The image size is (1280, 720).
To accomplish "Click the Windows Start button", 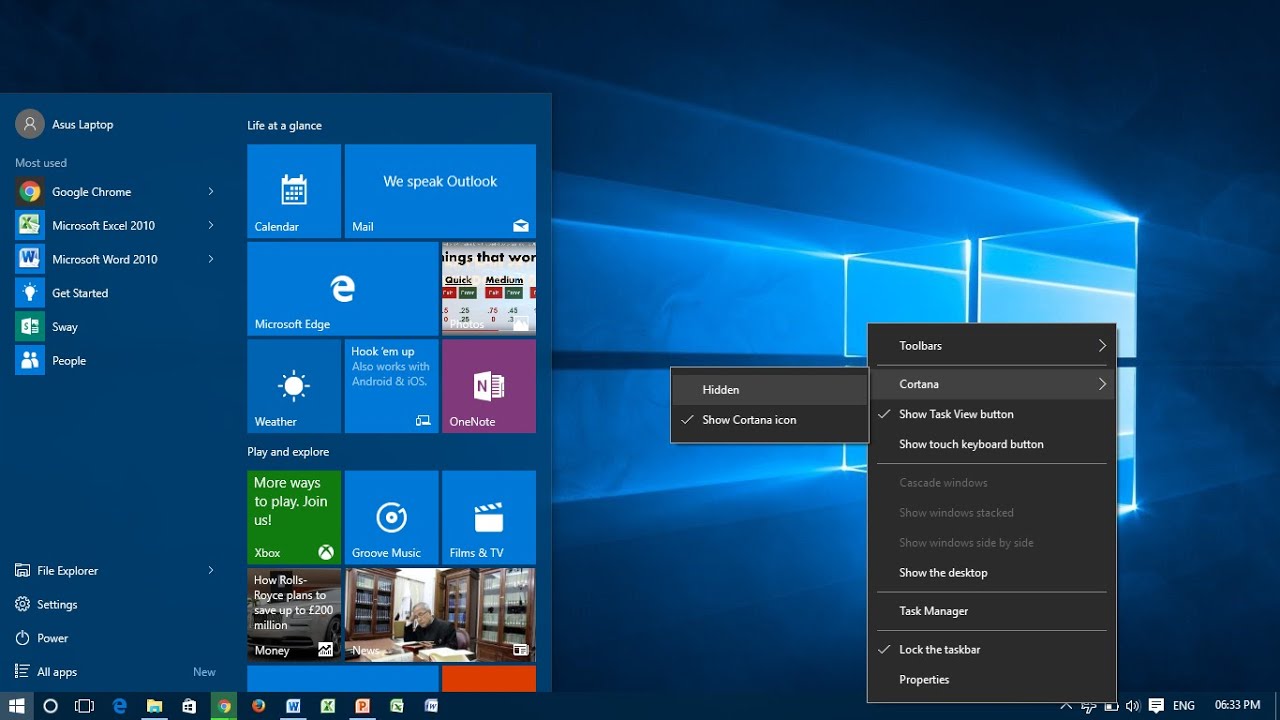I will click(x=16, y=706).
